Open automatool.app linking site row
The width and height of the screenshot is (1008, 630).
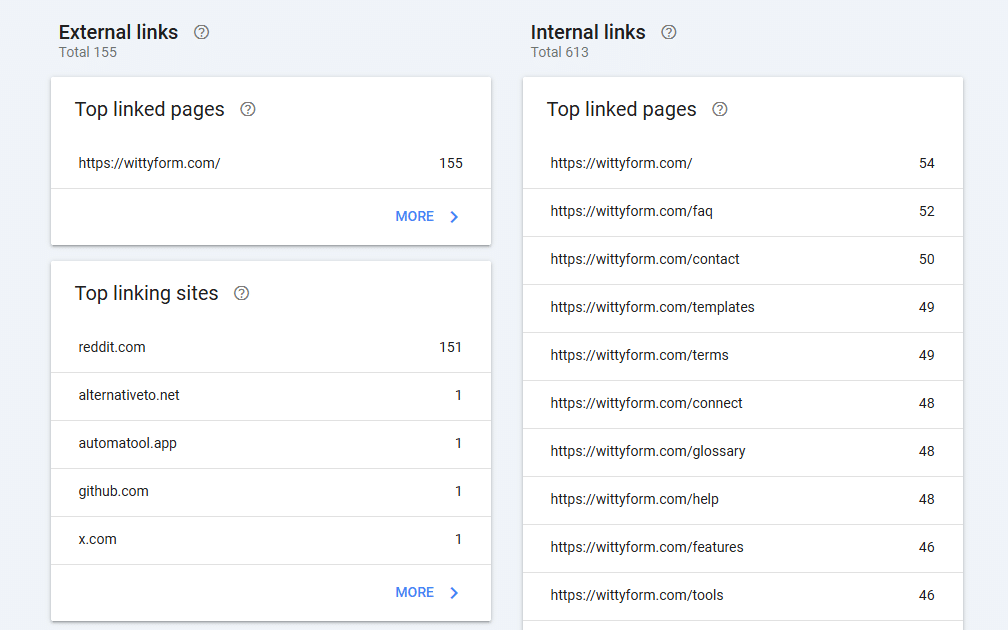(x=271, y=444)
